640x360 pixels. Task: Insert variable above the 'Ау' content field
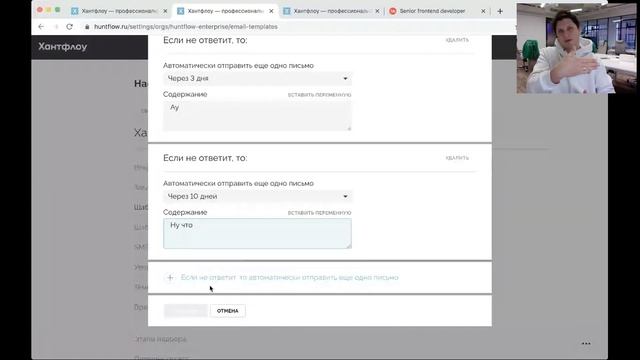[x=319, y=95]
